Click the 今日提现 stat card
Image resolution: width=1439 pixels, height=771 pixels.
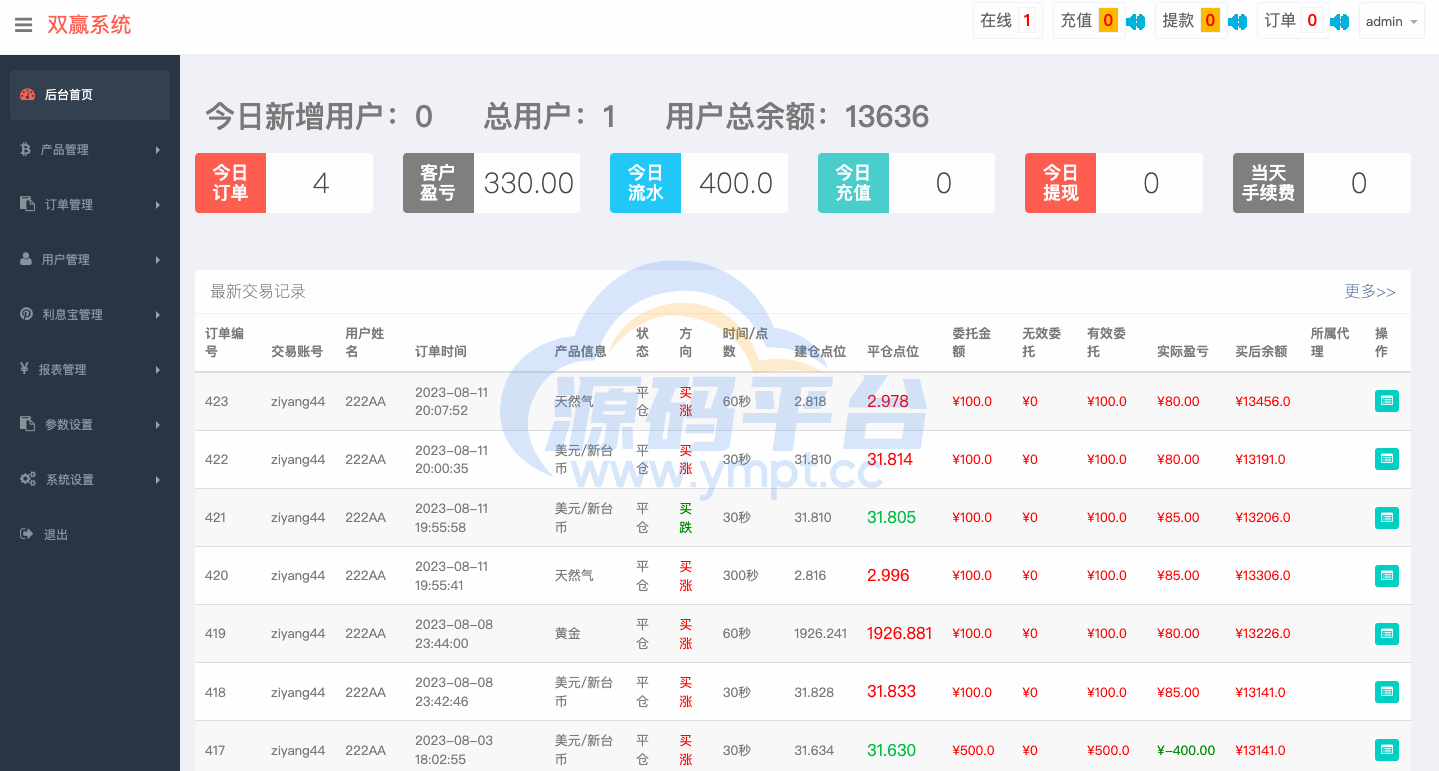pos(1114,183)
